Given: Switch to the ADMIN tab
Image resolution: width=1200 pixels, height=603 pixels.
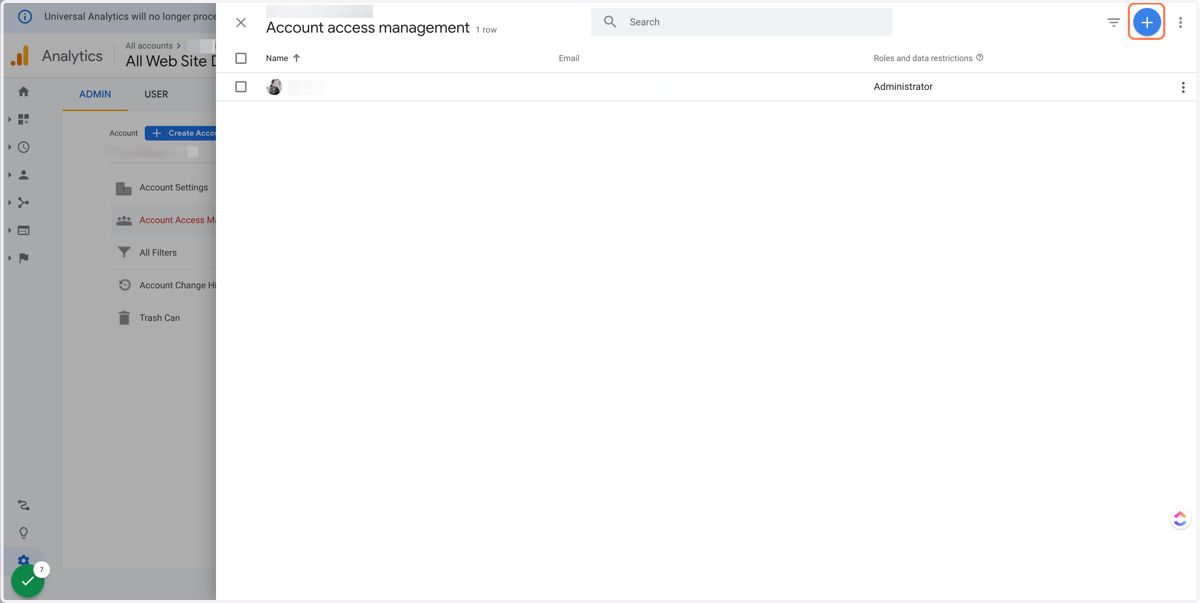Looking at the screenshot, I should 95,94.
